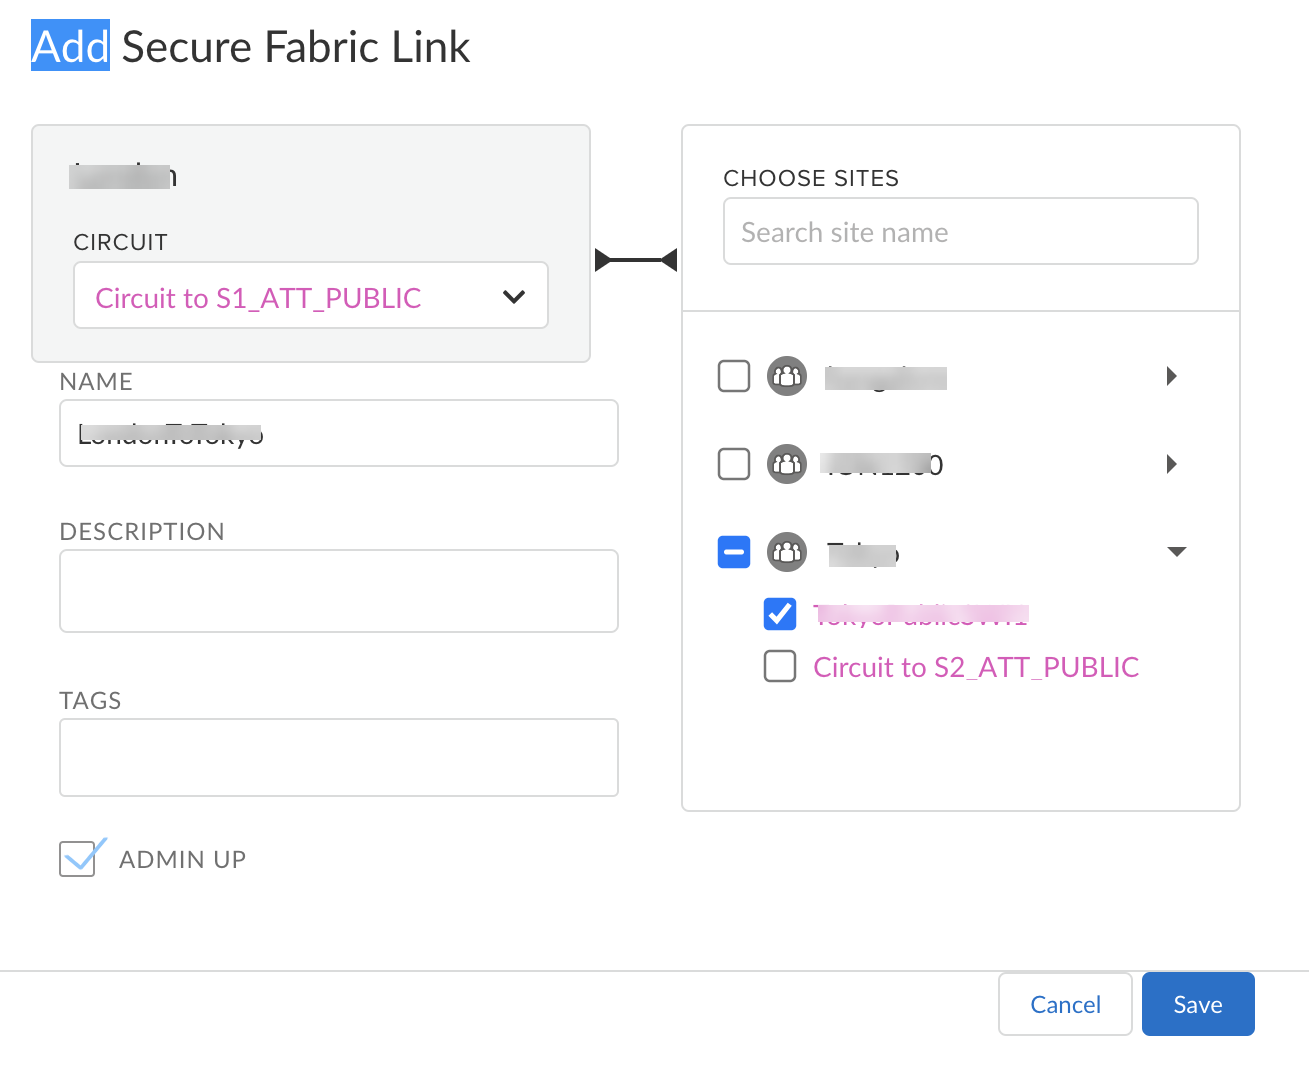The image size is (1309, 1087).
Task: Click the link connector icon between panels
Action: click(x=636, y=260)
